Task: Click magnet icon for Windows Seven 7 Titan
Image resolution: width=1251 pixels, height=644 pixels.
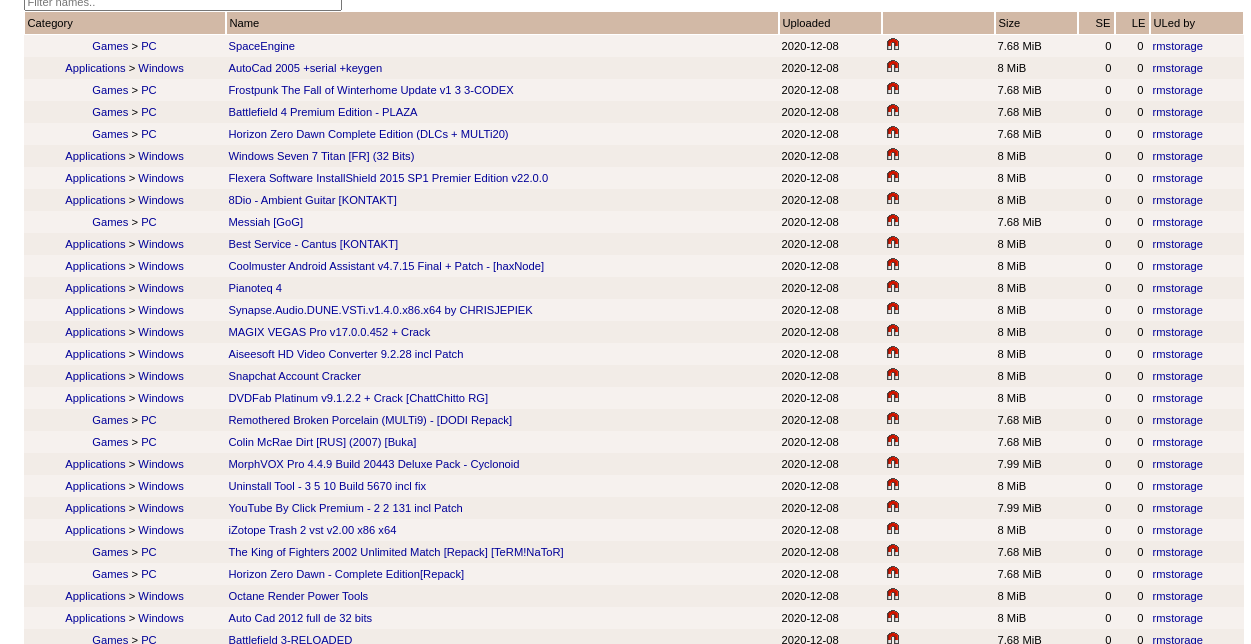Action: pos(893,155)
